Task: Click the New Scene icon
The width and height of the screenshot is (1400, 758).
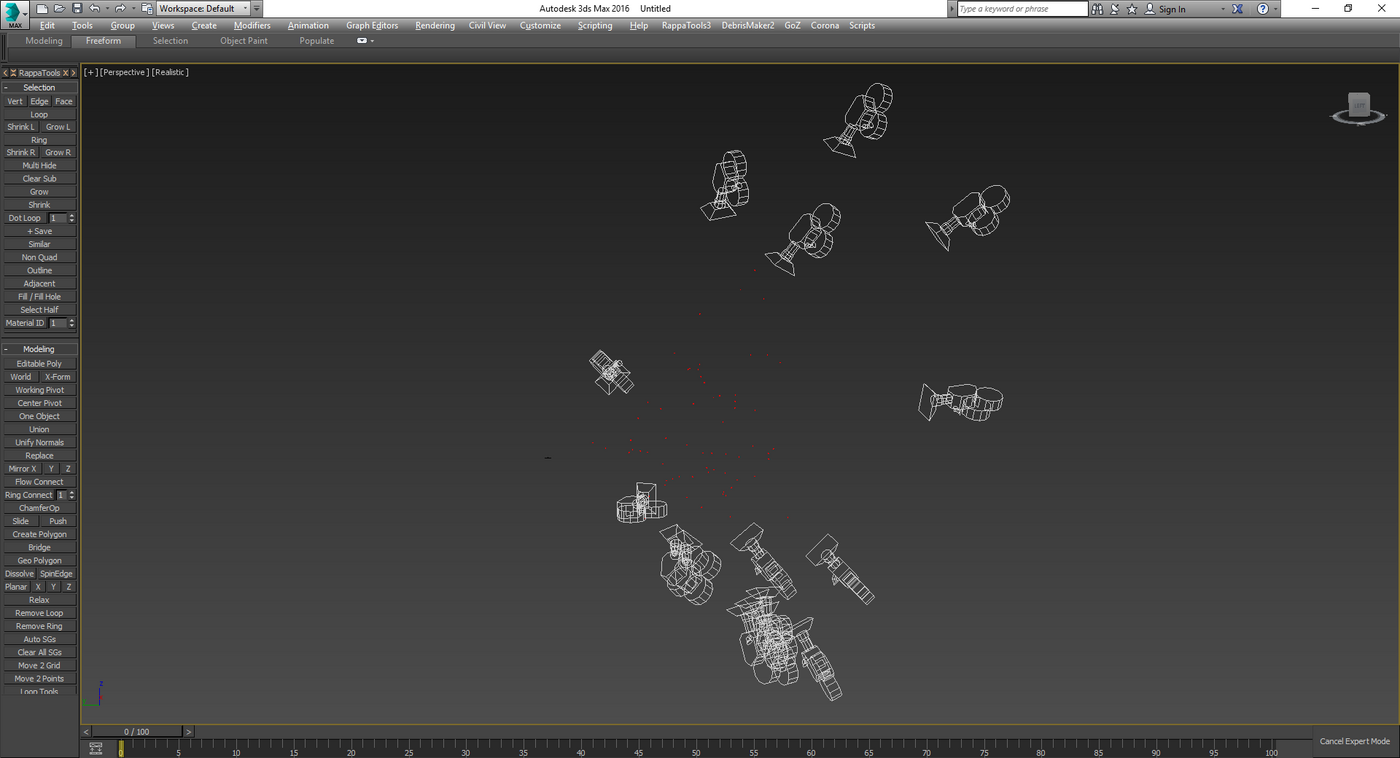Action: point(42,8)
